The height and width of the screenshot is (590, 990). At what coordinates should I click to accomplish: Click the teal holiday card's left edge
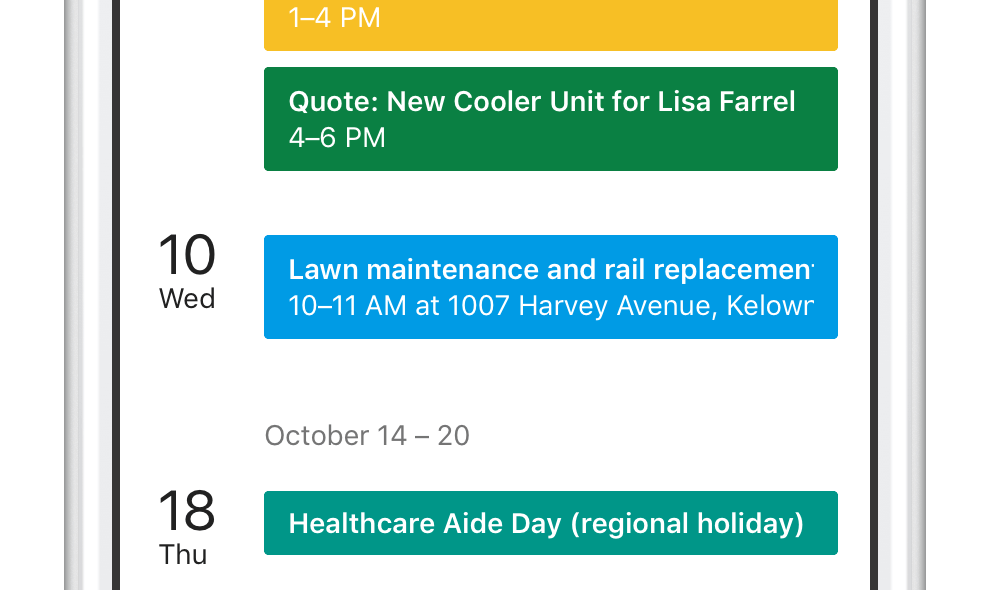270,523
